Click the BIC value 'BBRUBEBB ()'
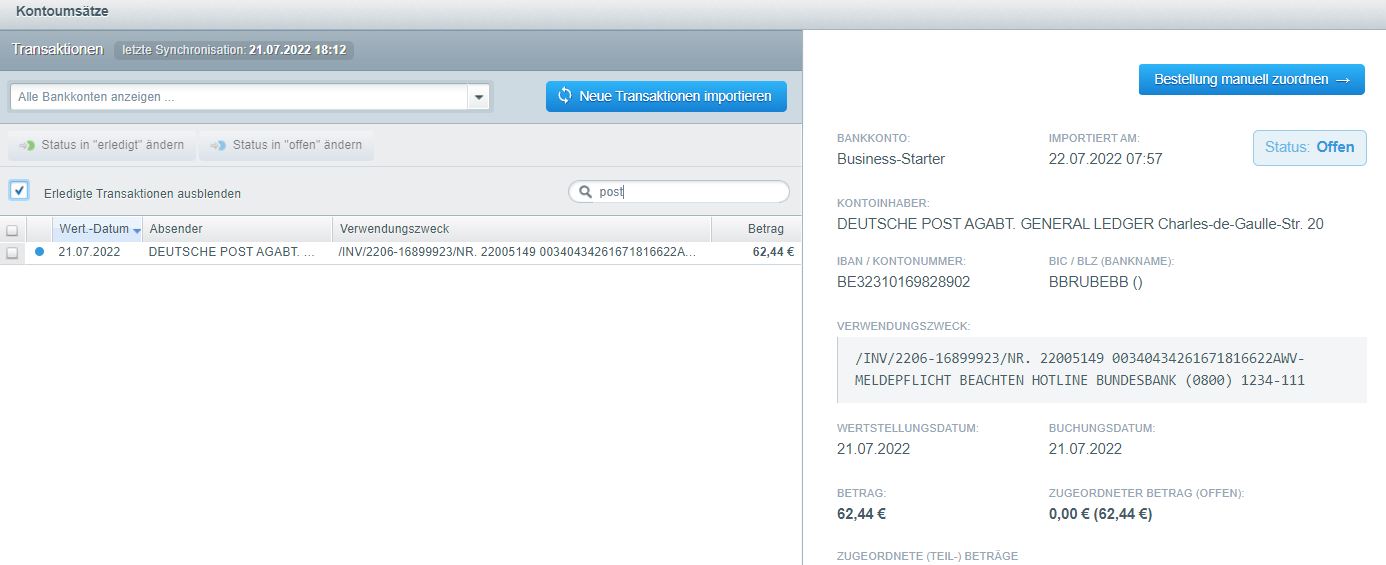This screenshot has height=565, width=1386. point(1096,282)
